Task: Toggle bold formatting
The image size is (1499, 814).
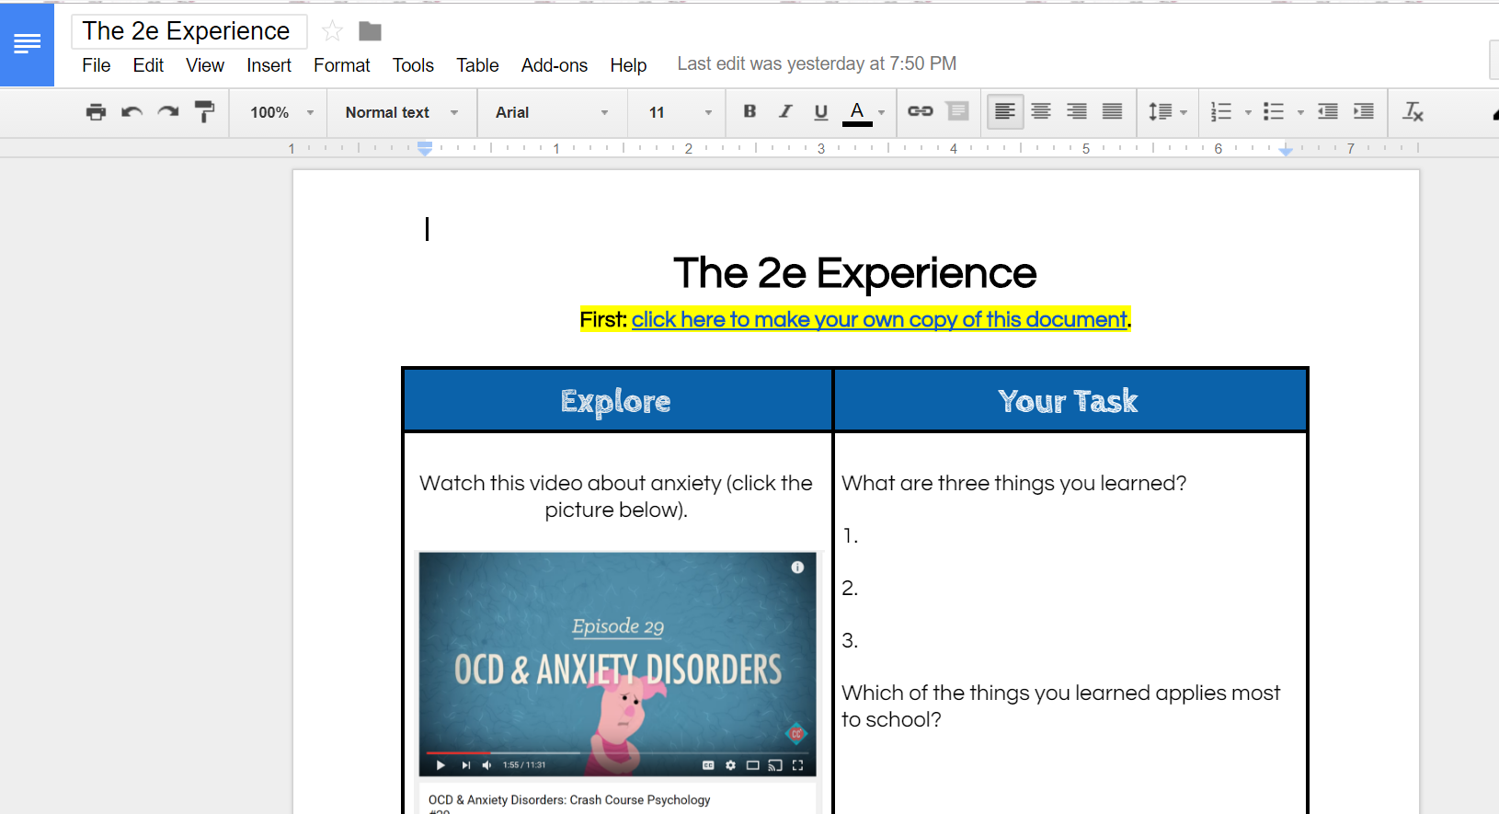Action: point(749,112)
